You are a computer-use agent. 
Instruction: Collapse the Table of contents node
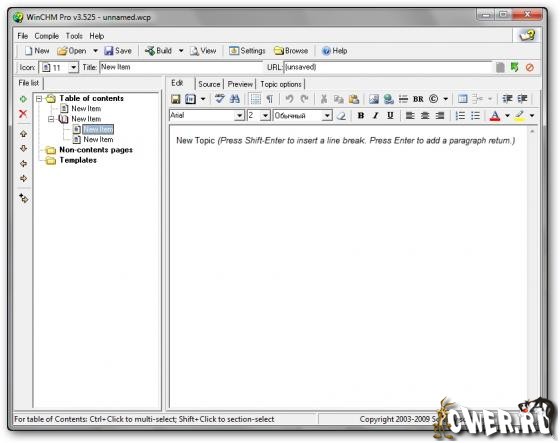[x=39, y=99]
